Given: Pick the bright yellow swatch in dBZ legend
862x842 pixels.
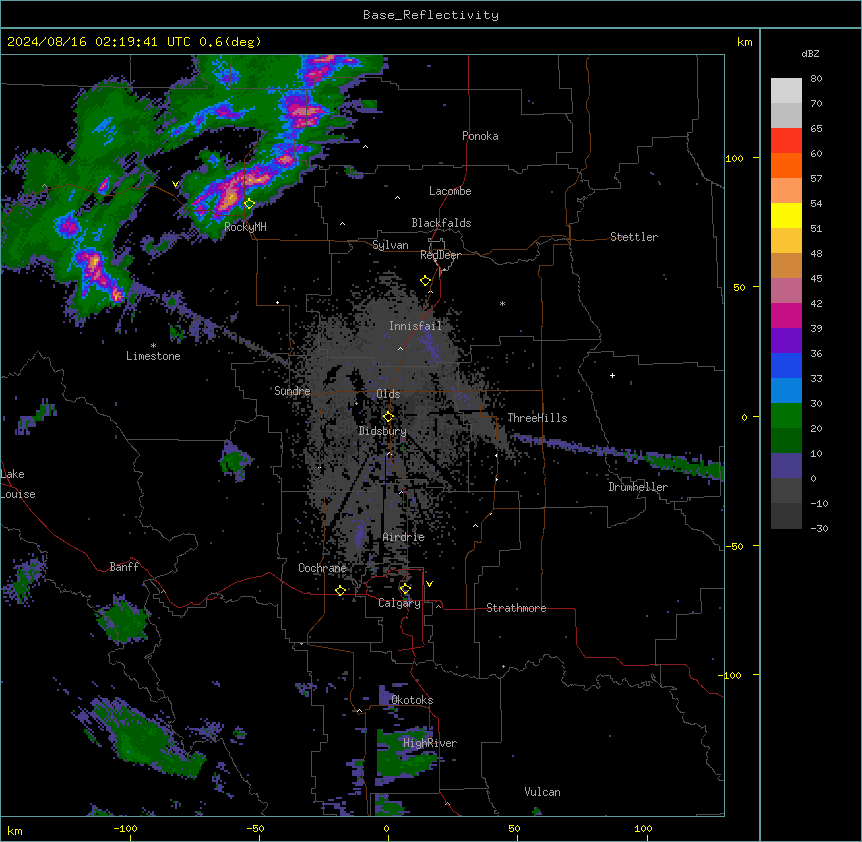Looking at the screenshot, I should 786,215.
